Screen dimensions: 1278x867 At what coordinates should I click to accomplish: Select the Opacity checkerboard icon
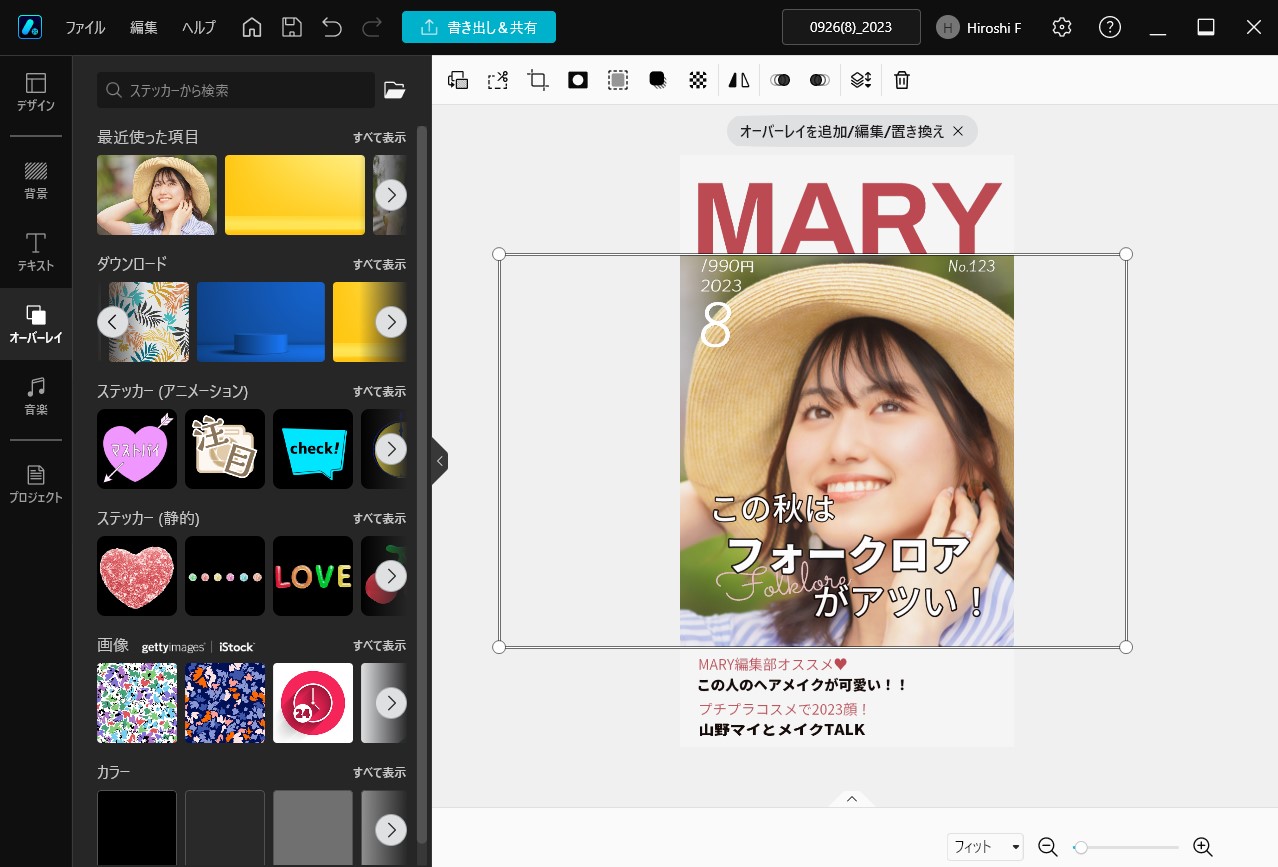tap(698, 81)
